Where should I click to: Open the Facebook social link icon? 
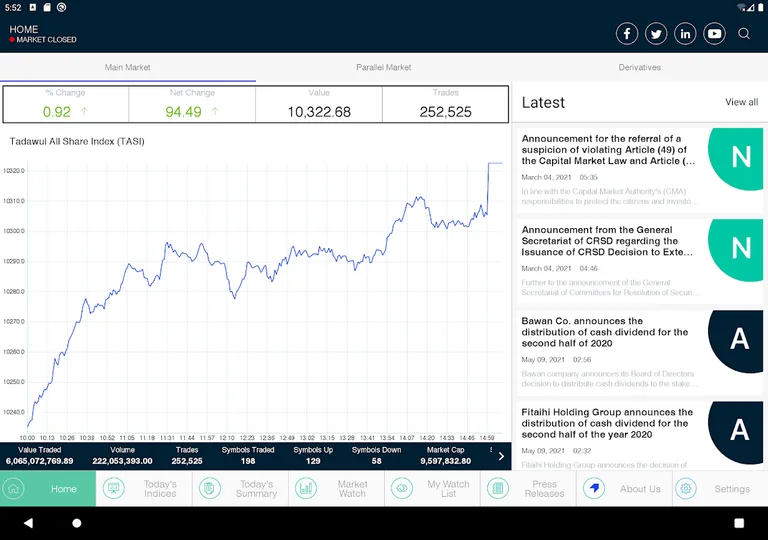pos(627,34)
